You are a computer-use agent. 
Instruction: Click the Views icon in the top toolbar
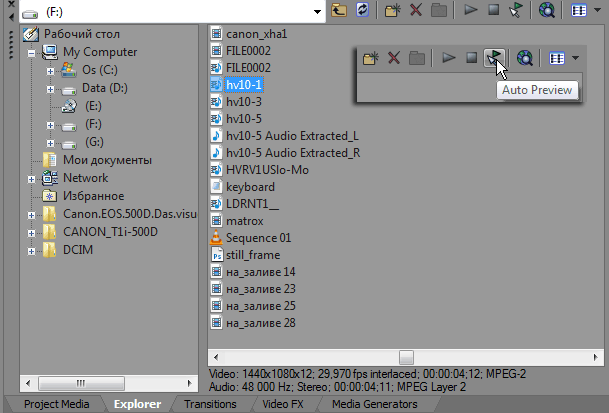coord(579,12)
